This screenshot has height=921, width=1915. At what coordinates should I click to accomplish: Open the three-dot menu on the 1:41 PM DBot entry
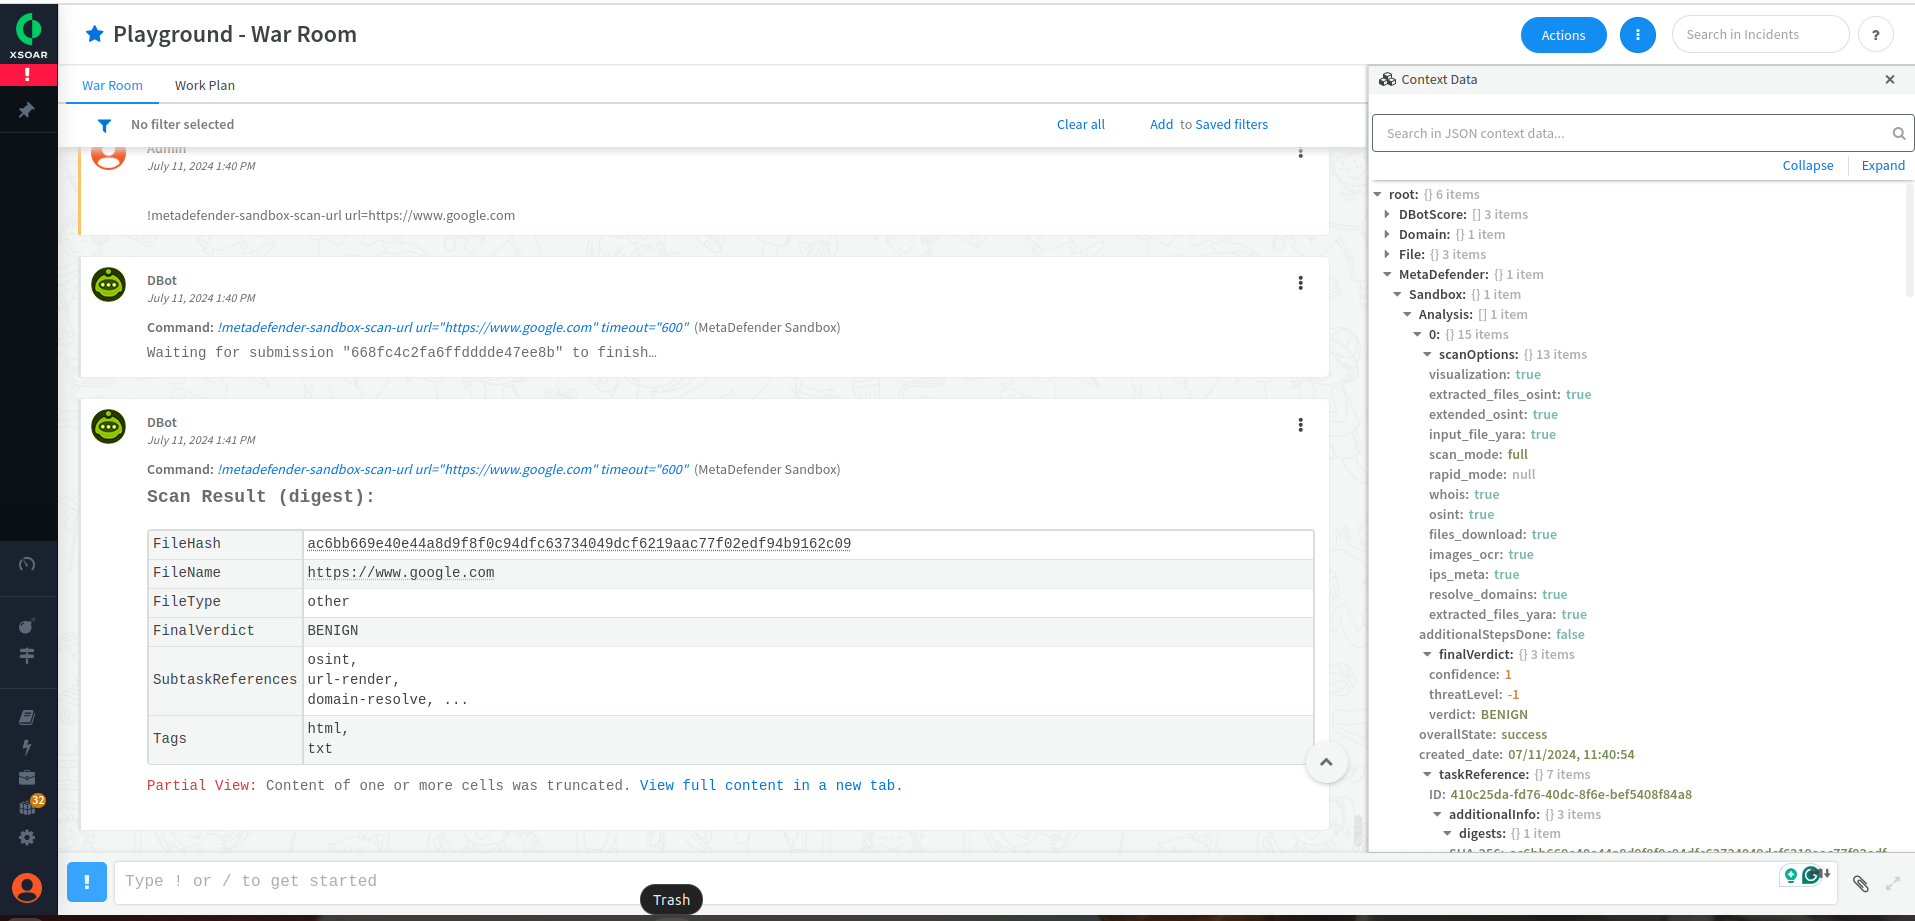1300,425
